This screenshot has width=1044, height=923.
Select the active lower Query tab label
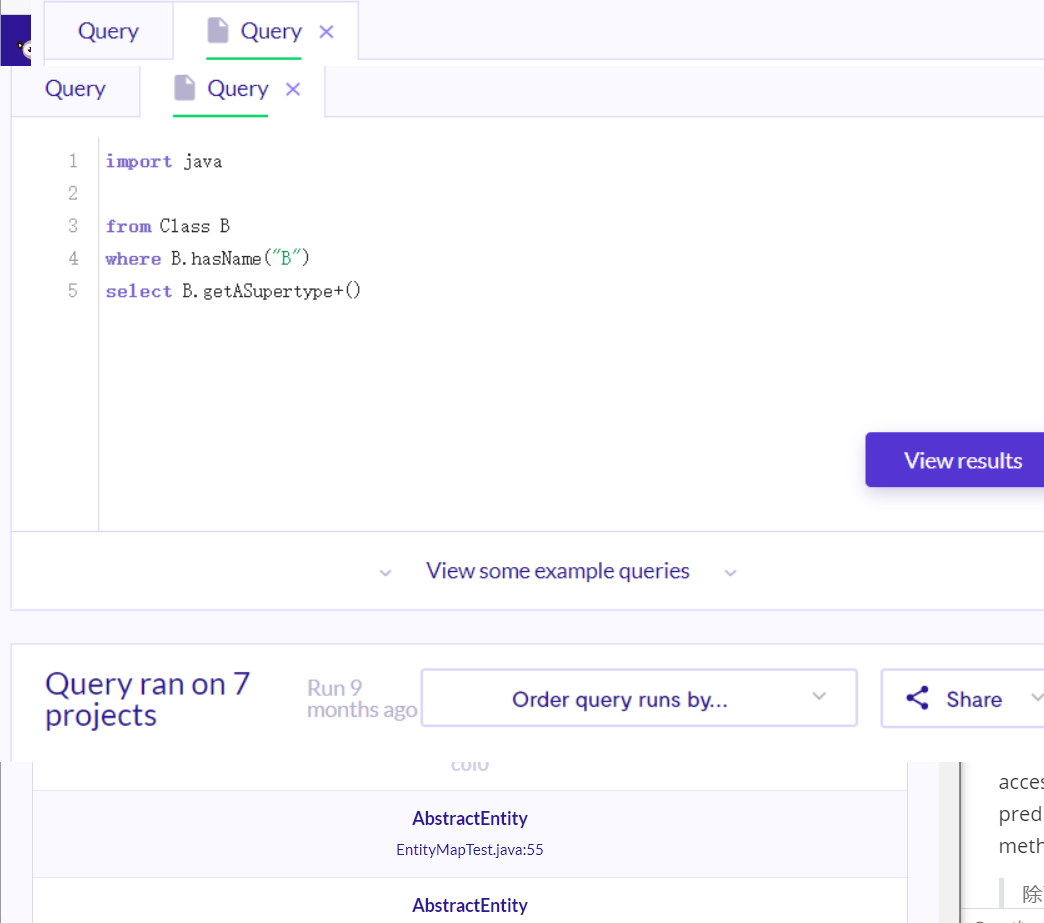[238, 89]
